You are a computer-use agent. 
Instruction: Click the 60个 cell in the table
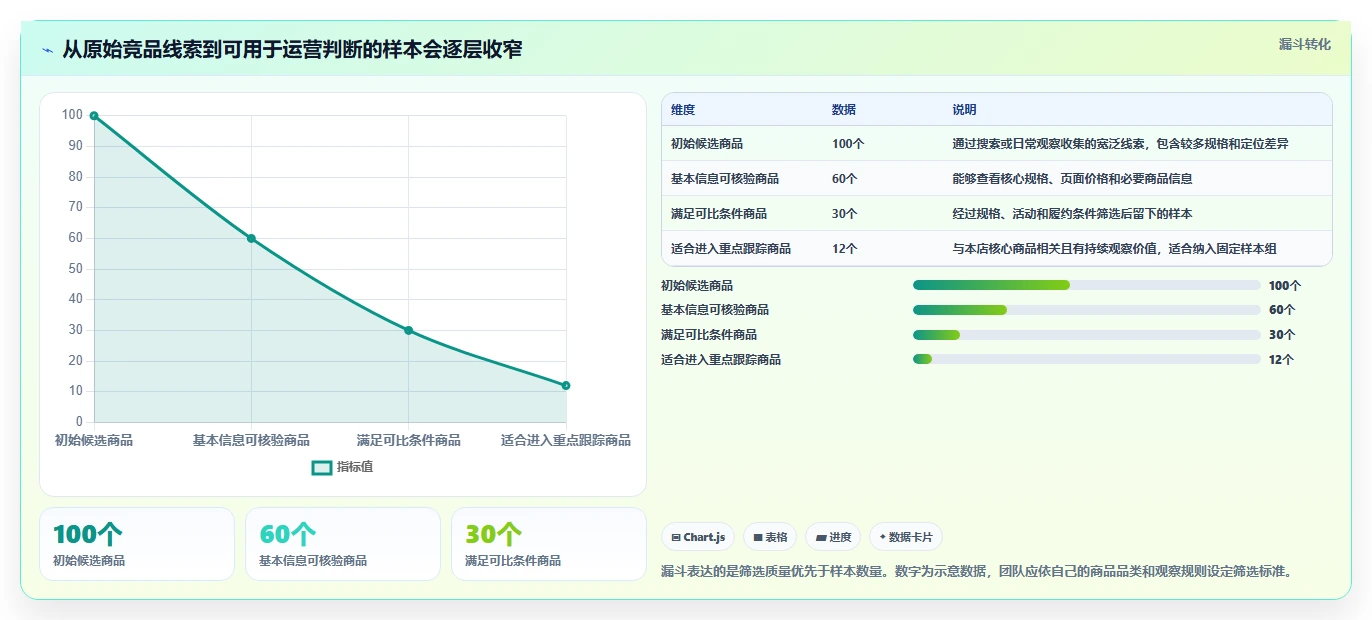[845, 179]
